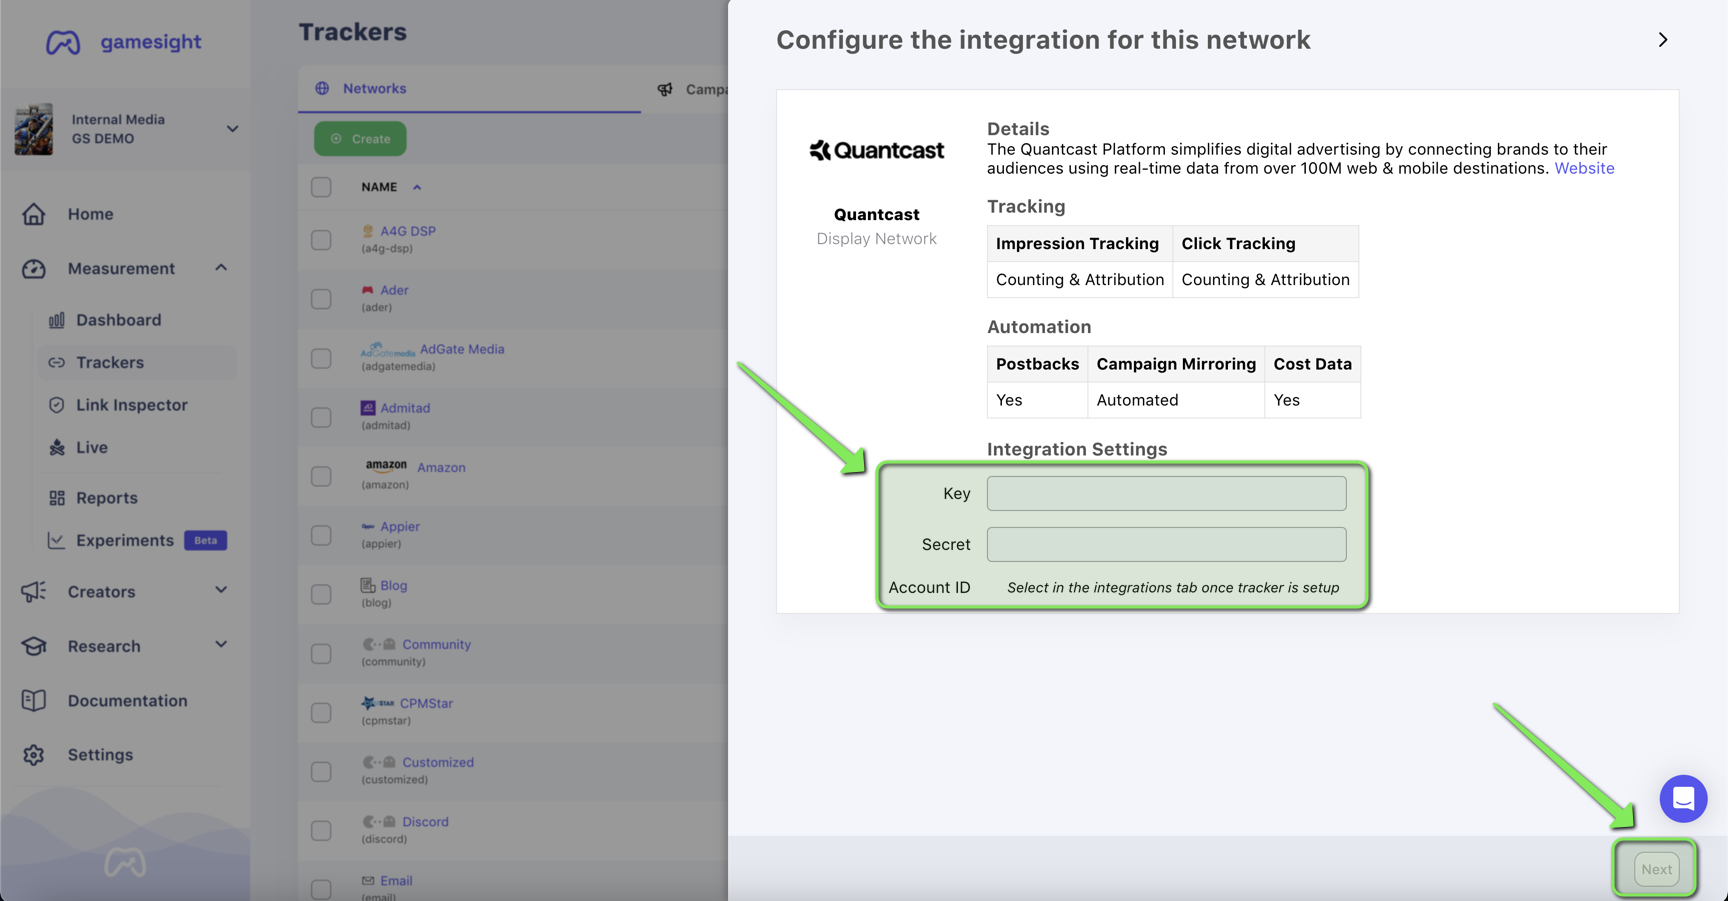This screenshot has height=901, width=1728.
Task: Click the Admitad network icon
Action: (368, 408)
